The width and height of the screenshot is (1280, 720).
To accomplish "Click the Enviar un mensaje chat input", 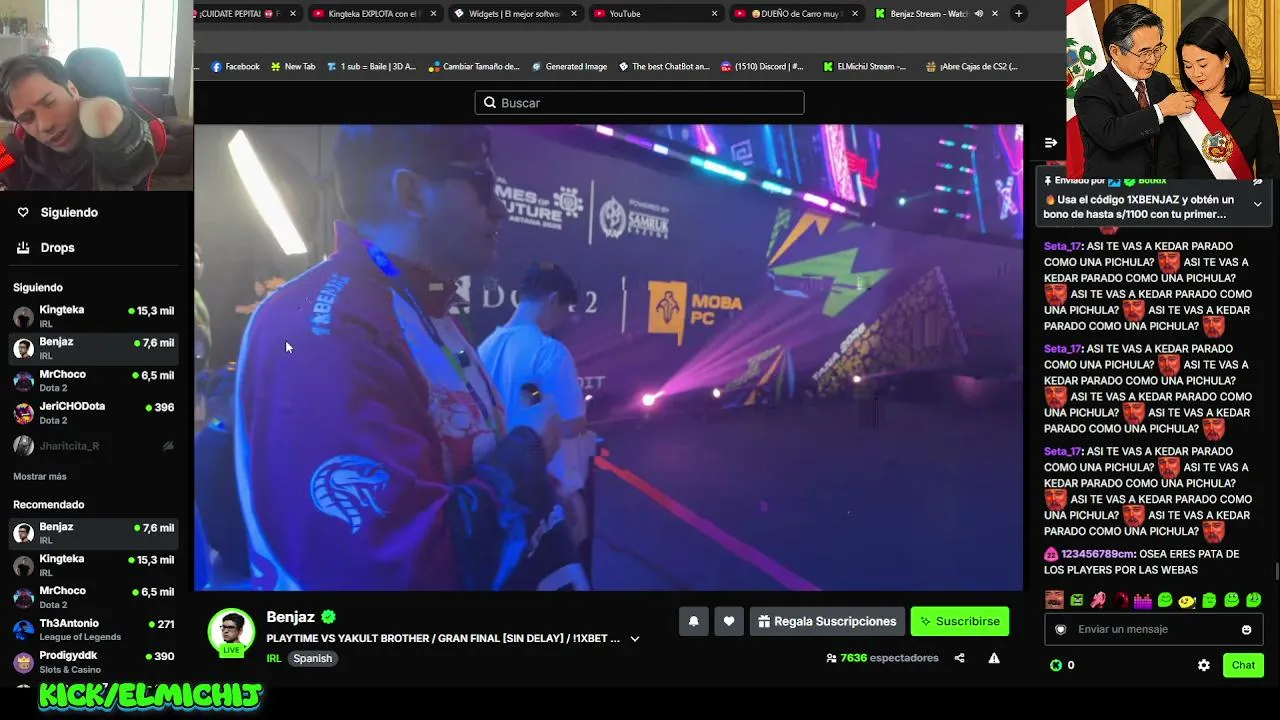I will pyautogui.click(x=1154, y=629).
